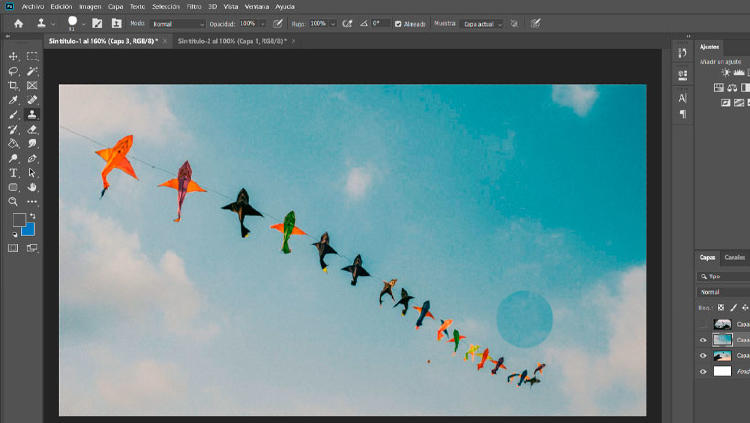This screenshot has width=750, height=423.
Task: Open the Filtro menu
Action: 194,7
